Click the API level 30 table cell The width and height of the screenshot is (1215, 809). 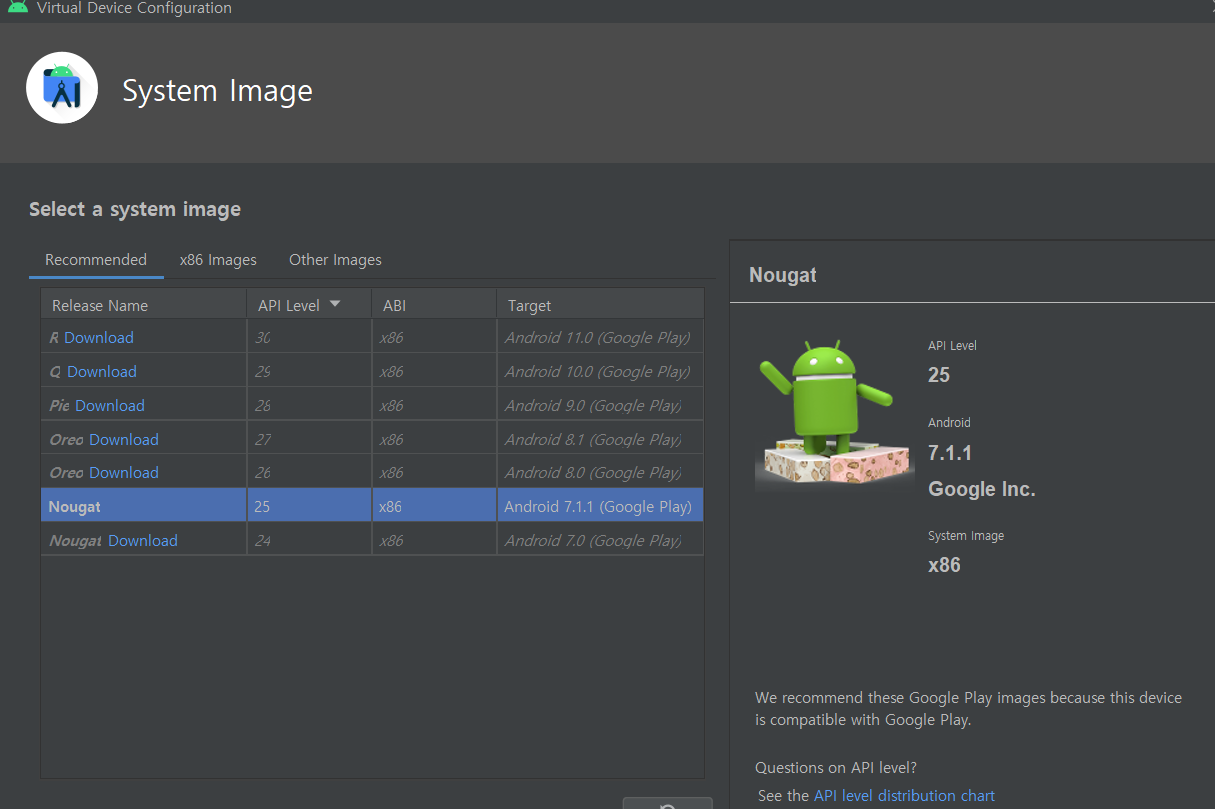click(309, 338)
